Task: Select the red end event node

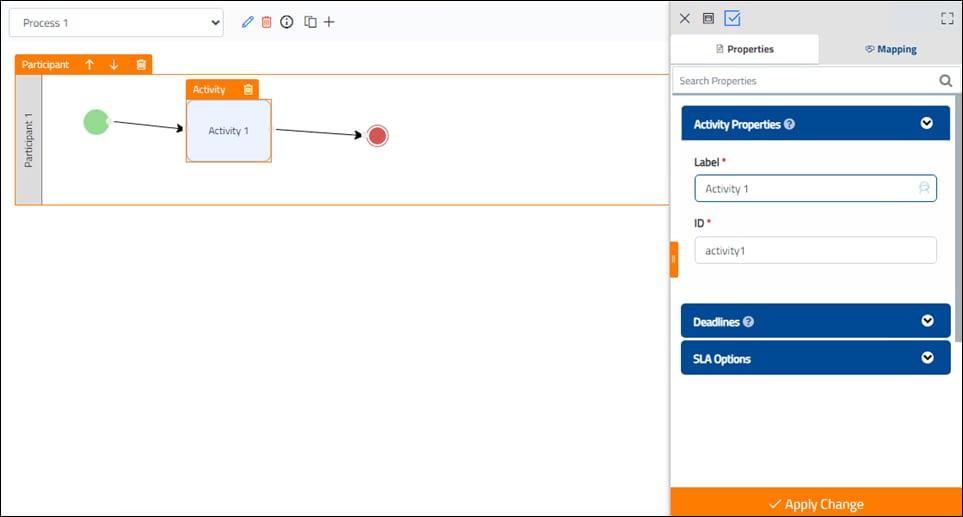Action: click(x=377, y=136)
